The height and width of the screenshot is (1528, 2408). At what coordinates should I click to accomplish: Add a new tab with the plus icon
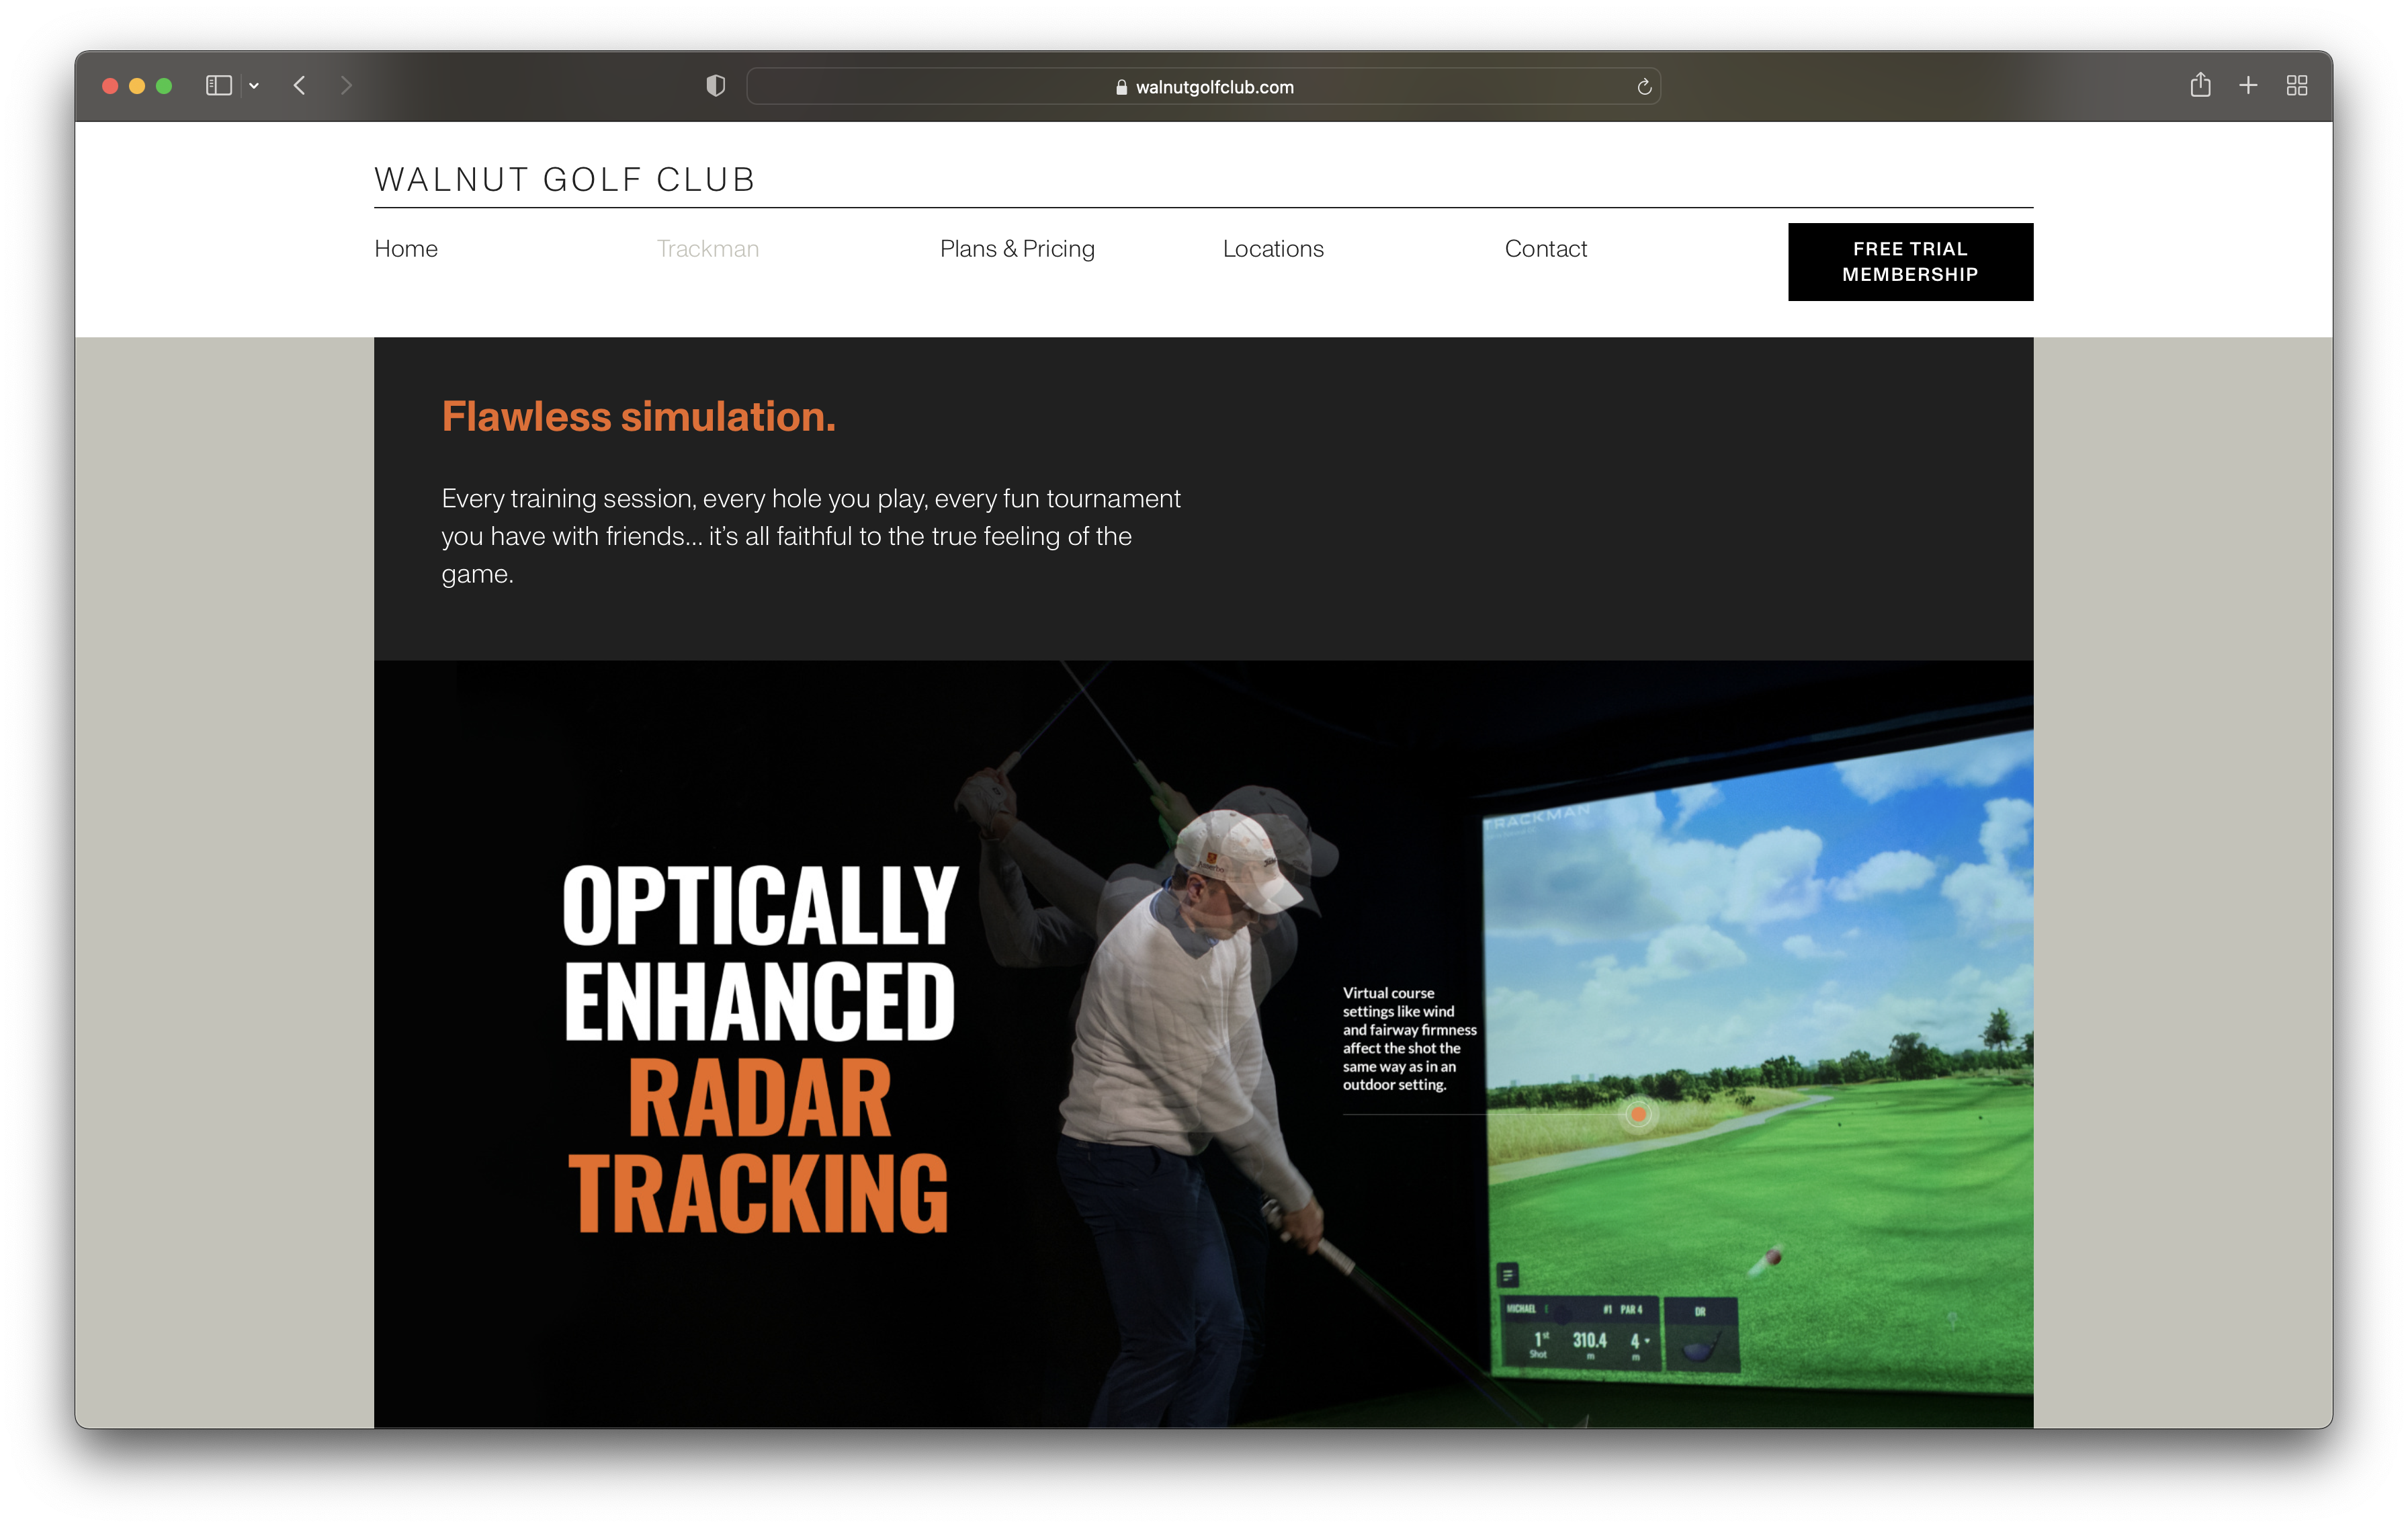pos(2248,86)
